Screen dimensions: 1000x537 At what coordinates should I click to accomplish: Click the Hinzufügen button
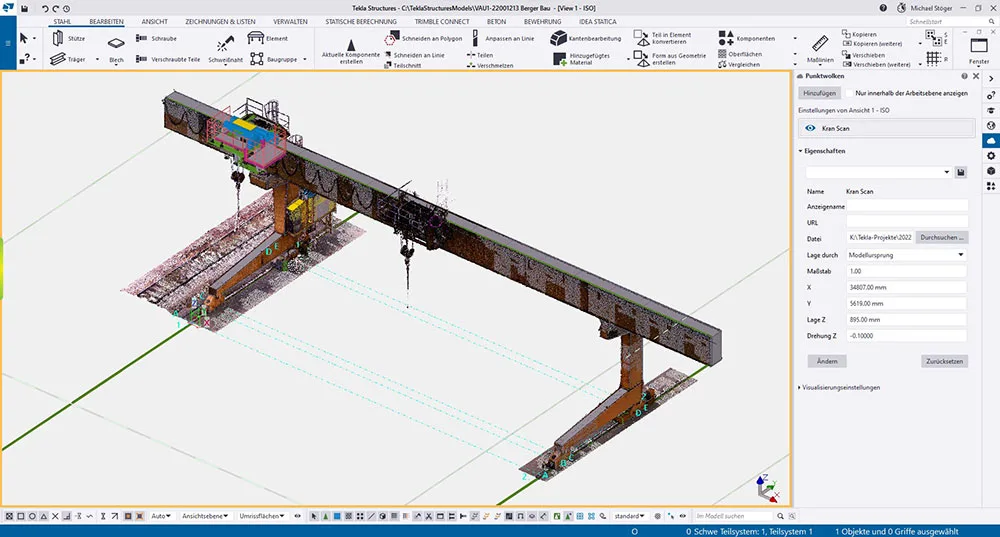[820, 93]
